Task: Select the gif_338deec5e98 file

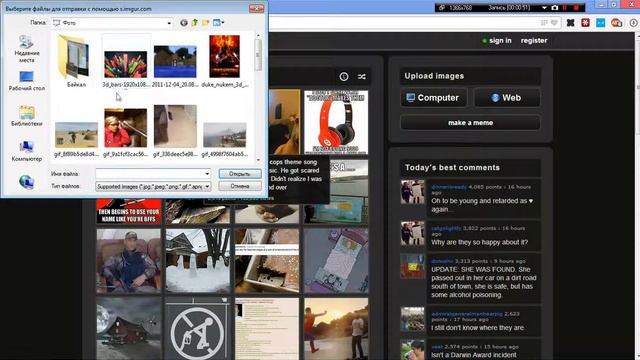Action: click(175, 131)
